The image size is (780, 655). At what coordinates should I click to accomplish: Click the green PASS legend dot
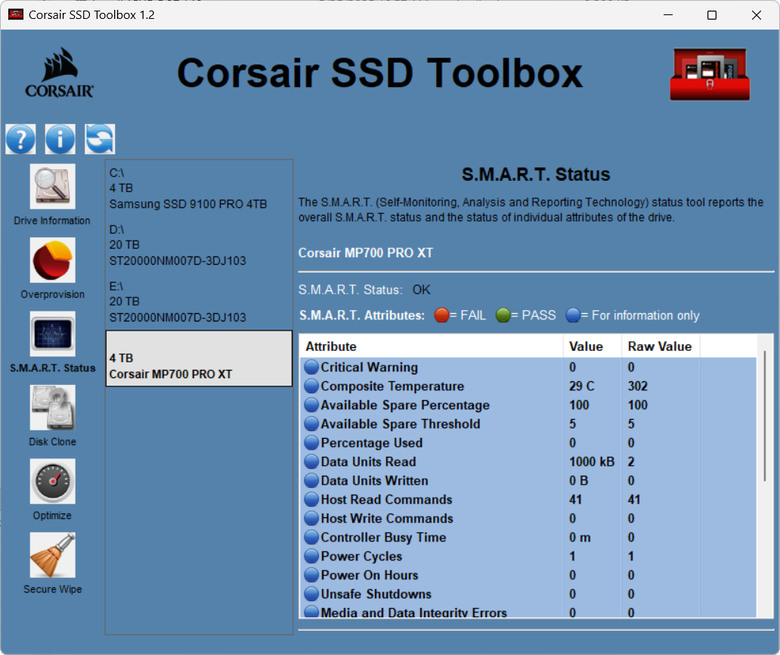[503, 315]
